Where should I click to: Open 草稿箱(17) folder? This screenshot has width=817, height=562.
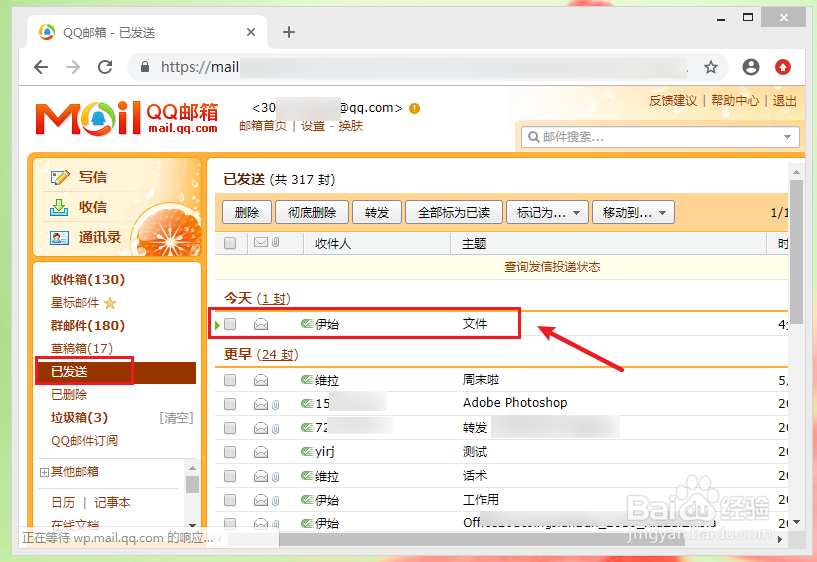click(x=82, y=348)
